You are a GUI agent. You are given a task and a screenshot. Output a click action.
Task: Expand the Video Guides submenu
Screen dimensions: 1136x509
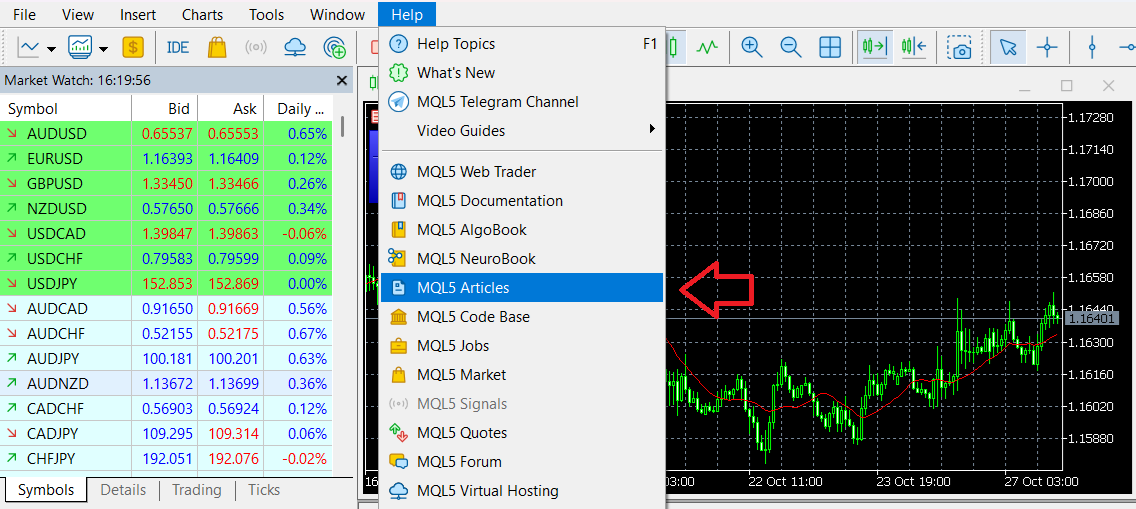(522, 131)
